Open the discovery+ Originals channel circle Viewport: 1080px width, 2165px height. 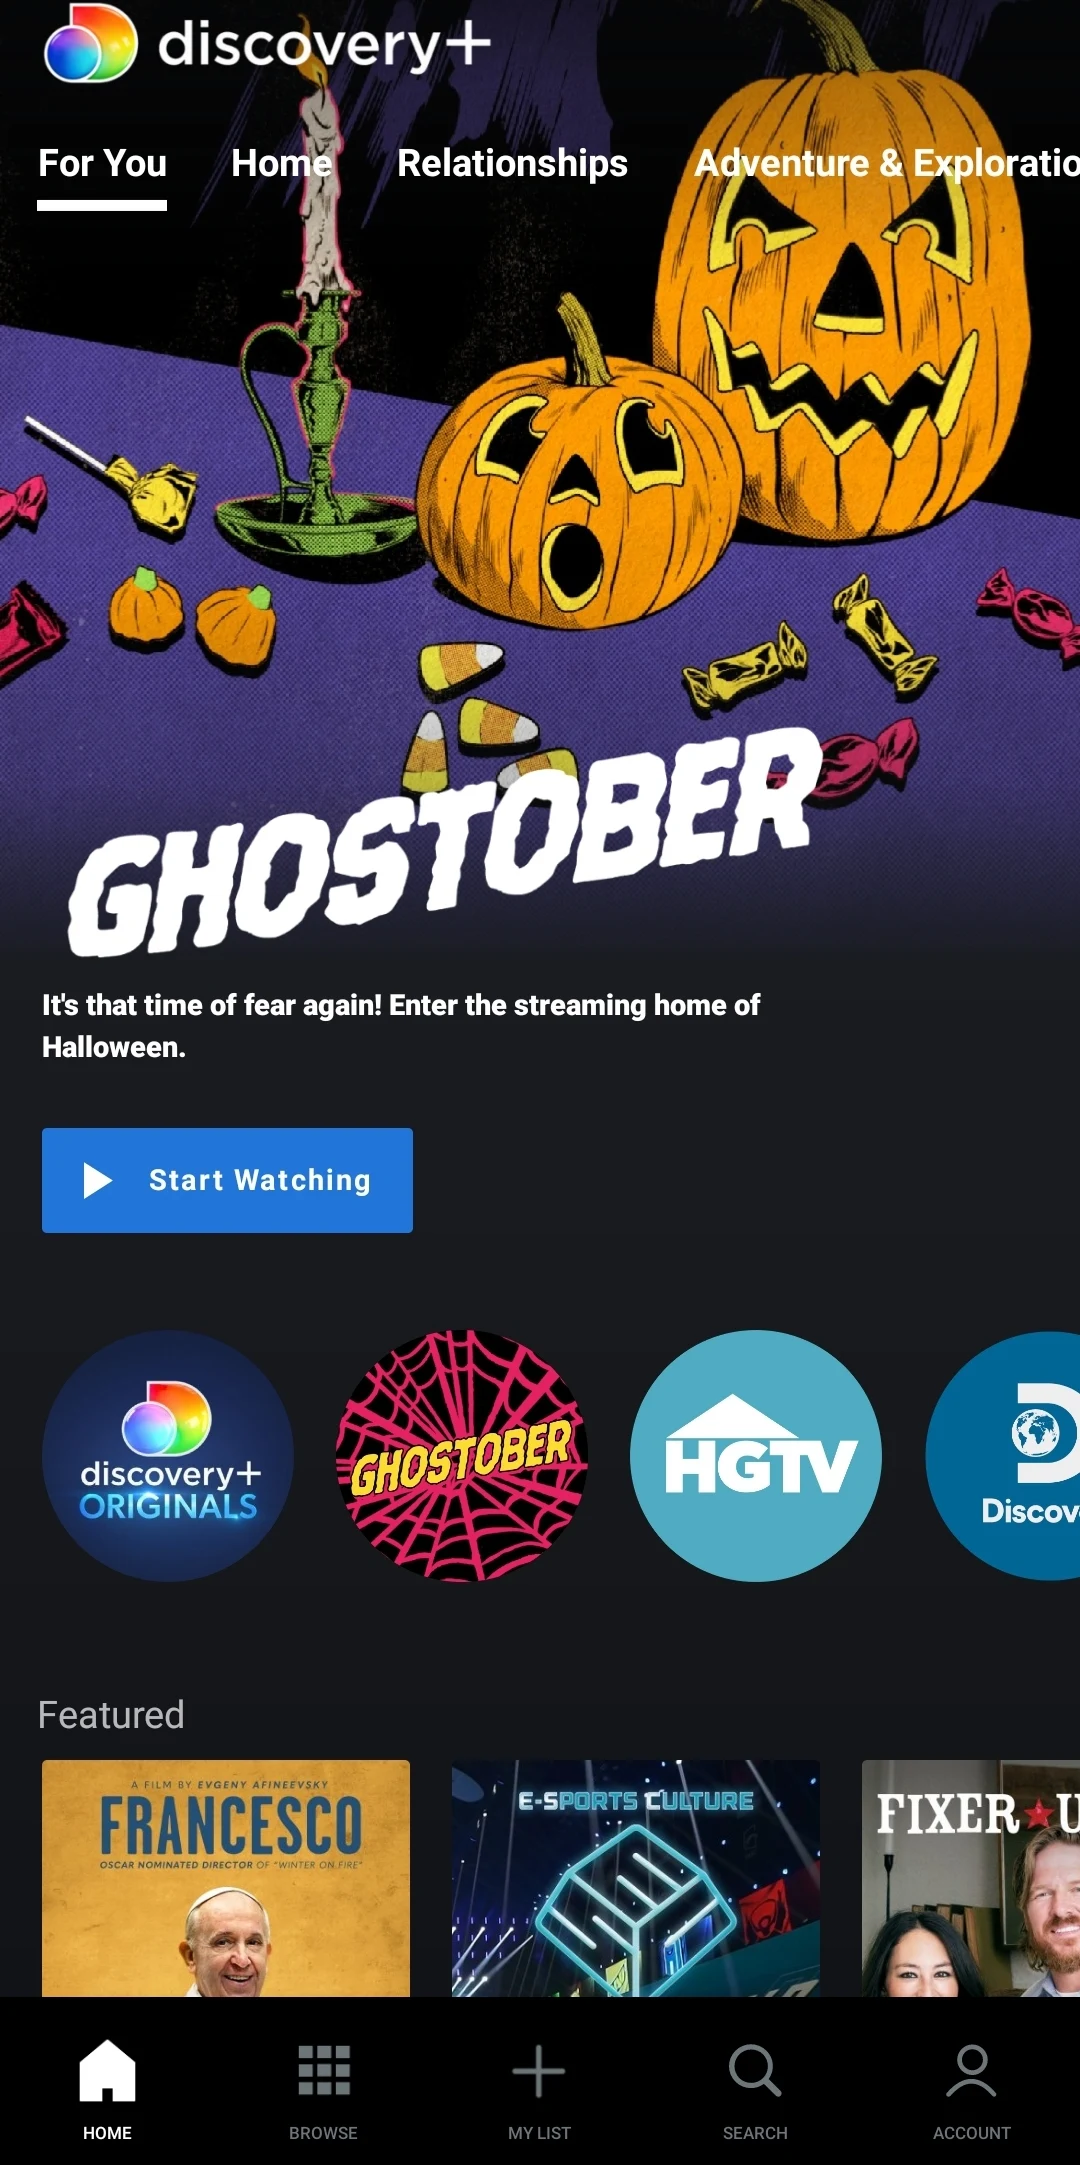pyautogui.click(x=168, y=1455)
